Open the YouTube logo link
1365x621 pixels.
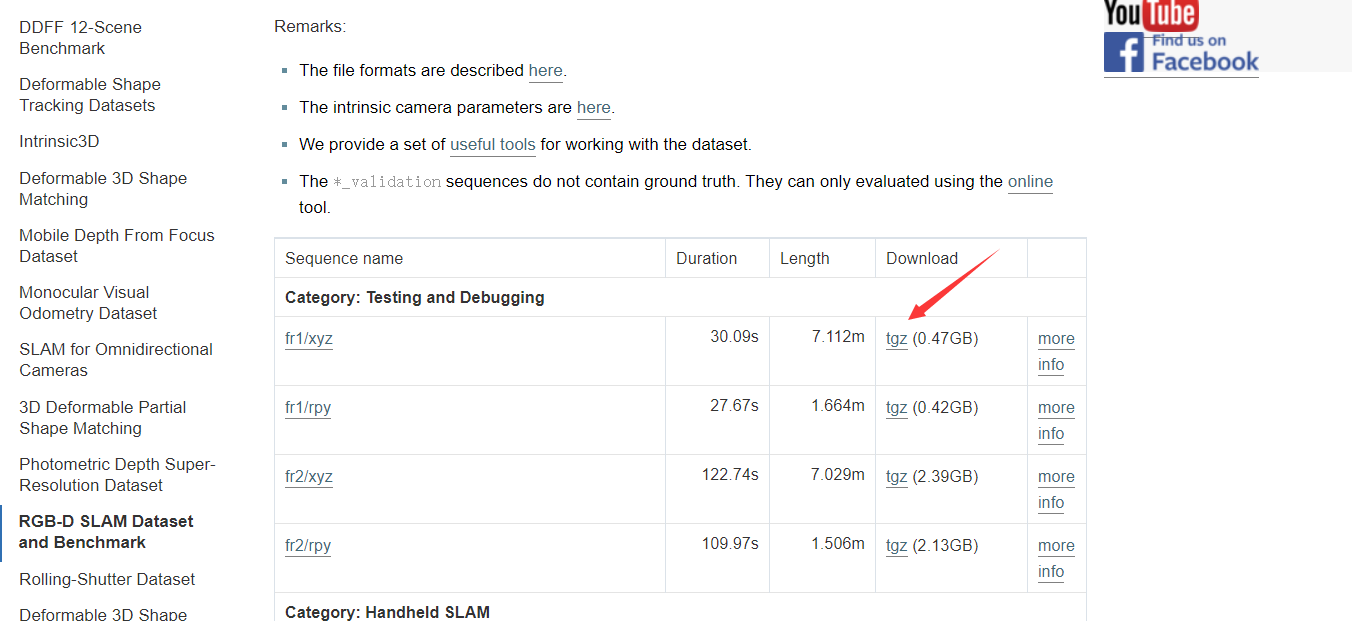1151,14
